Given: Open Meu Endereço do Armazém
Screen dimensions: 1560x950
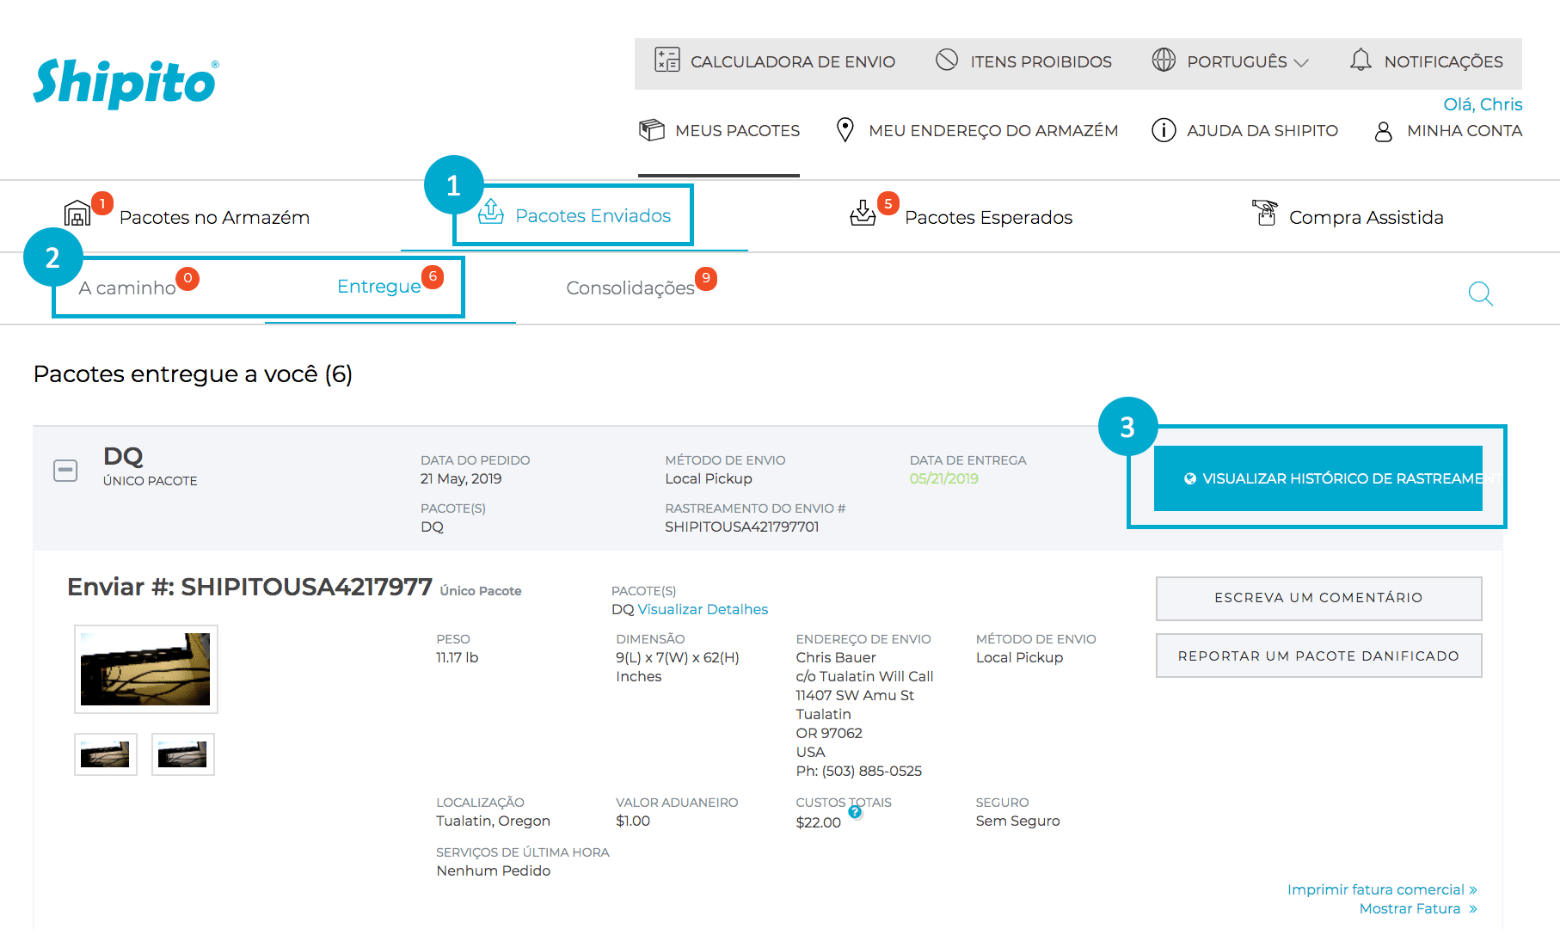Looking at the screenshot, I should click(x=993, y=131).
